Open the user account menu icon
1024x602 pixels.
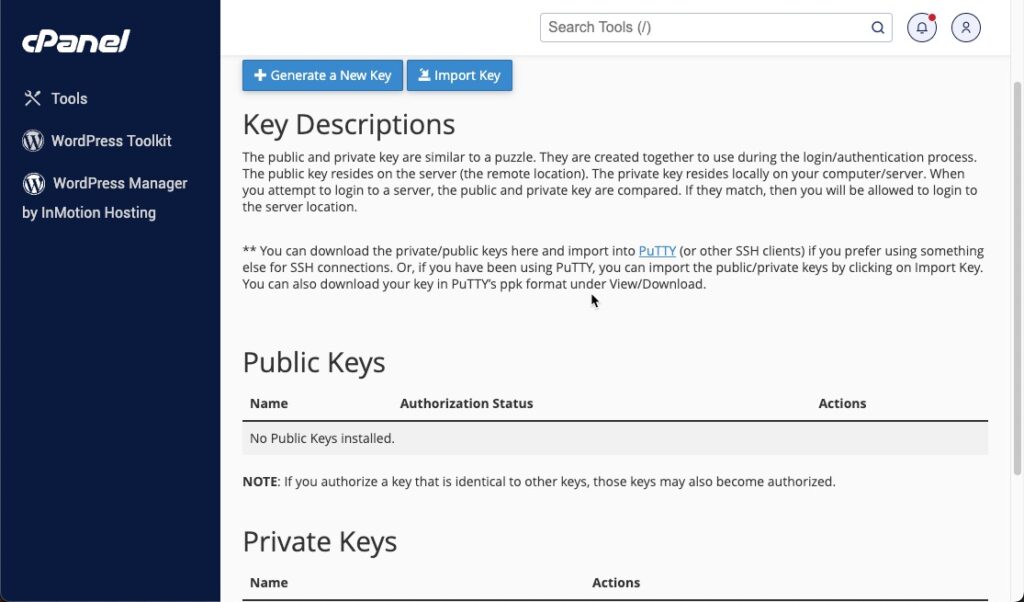click(965, 28)
